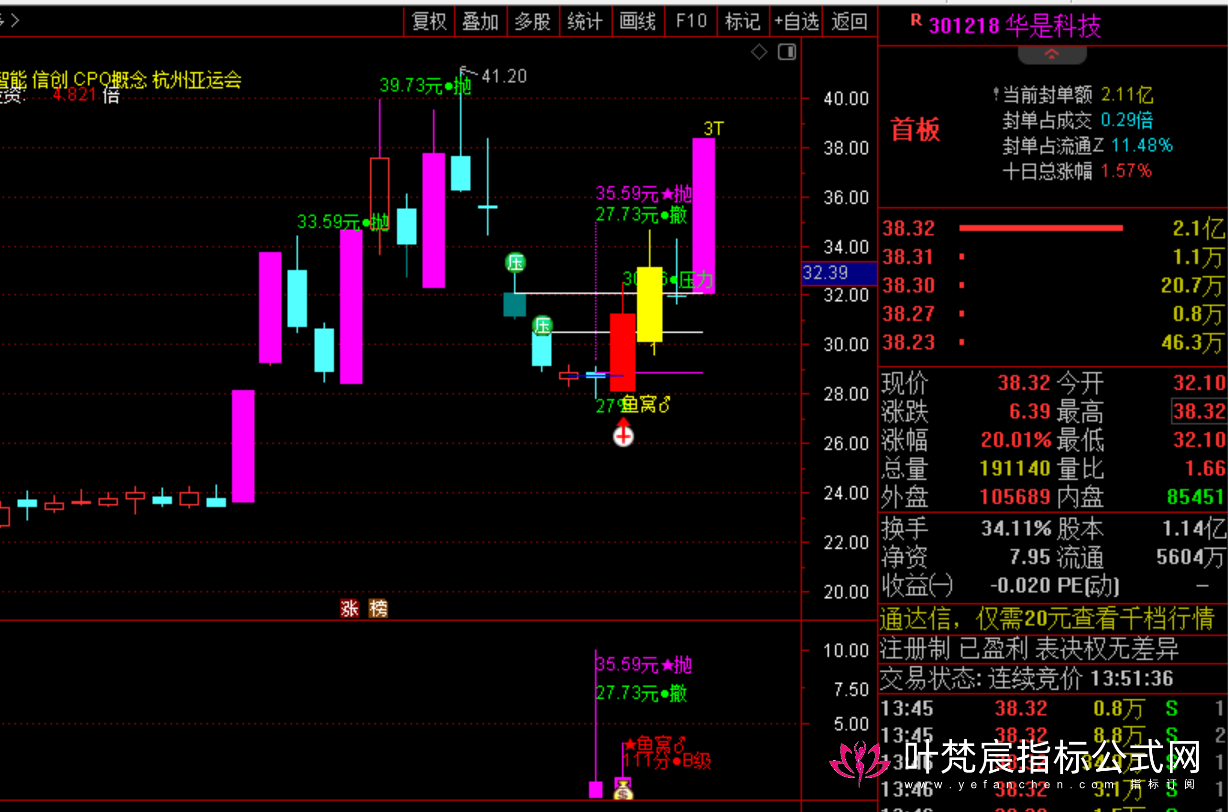Viewport: 1229px width, 812px height.
Task: Click the magenta square at indicator bottom
Action: [596, 790]
